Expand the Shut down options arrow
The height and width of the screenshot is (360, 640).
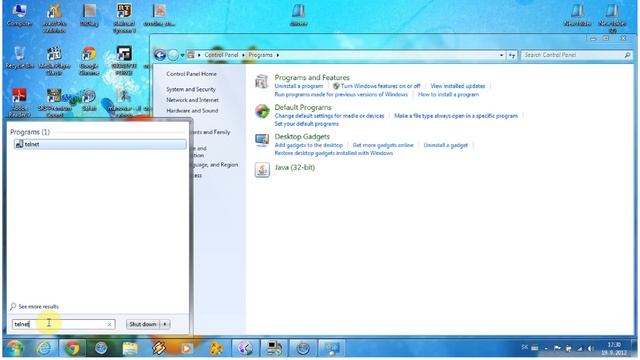(165, 324)
